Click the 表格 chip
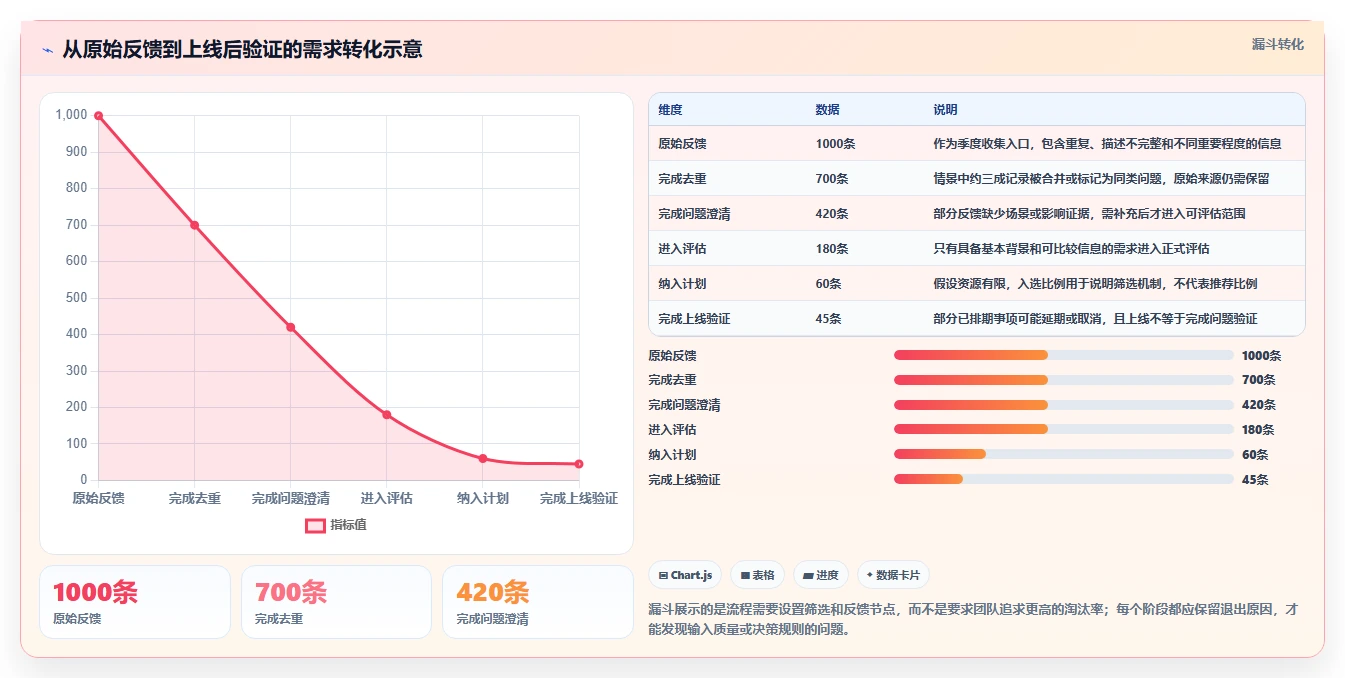 [757, 575]
